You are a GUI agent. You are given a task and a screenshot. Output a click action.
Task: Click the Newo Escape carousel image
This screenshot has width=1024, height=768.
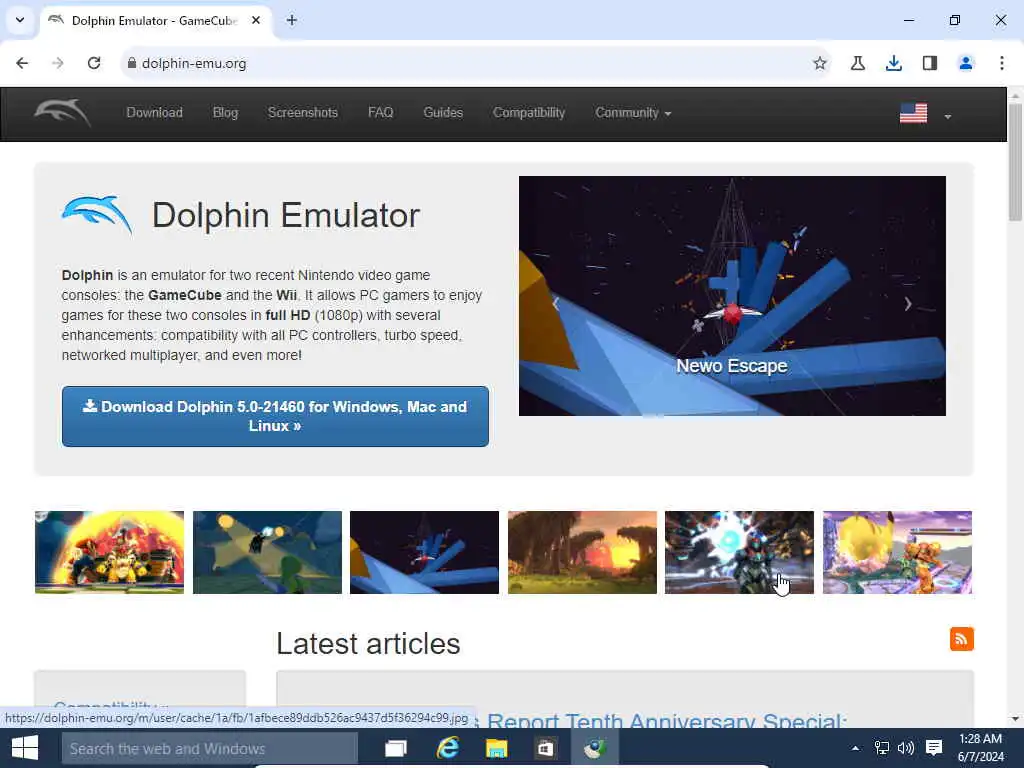732,295
